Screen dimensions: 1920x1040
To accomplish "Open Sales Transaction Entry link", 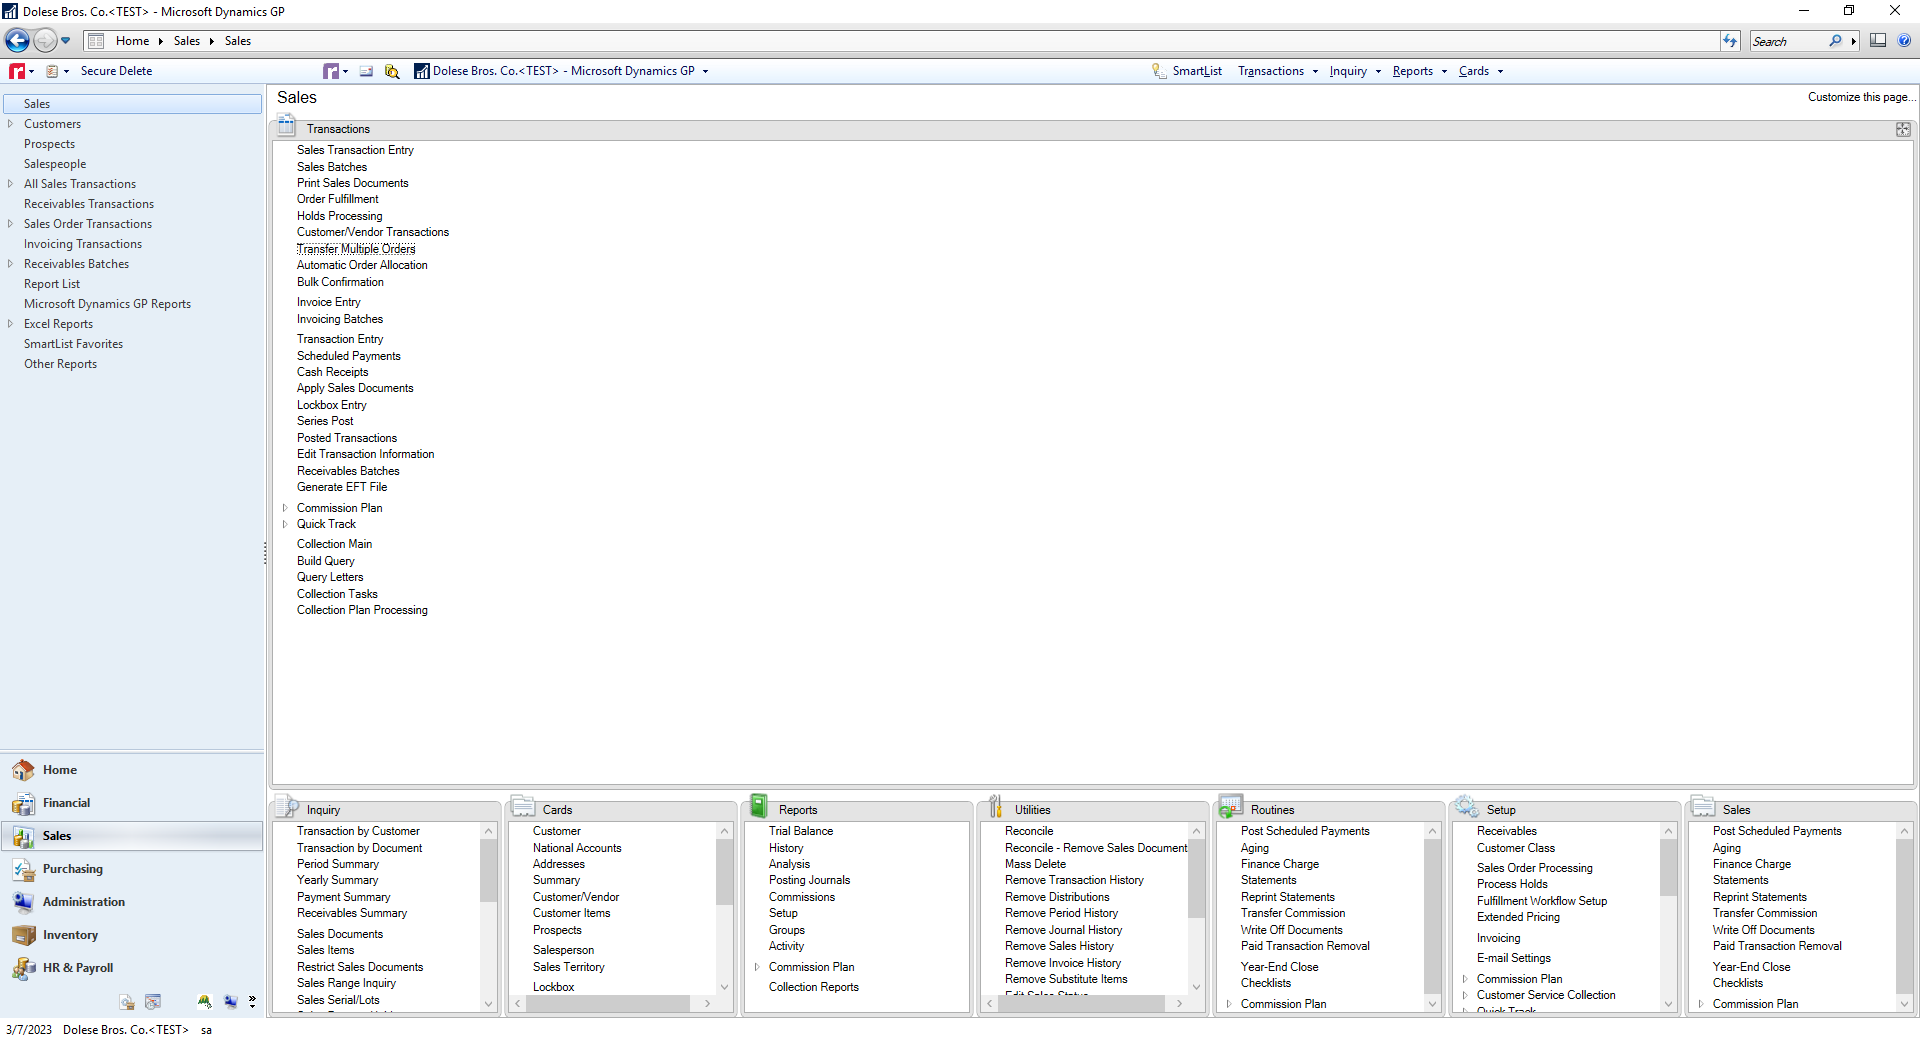I will point(355,150).
